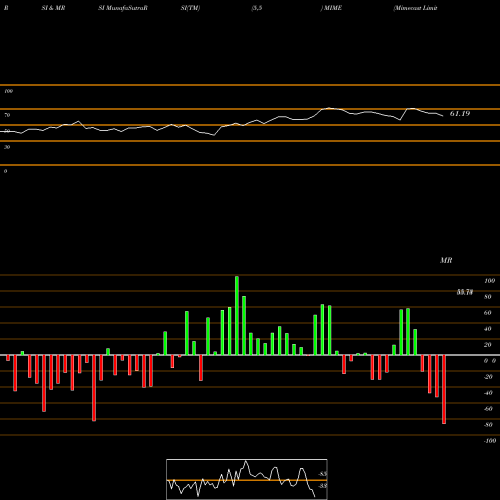Click the RSI axis label 70
Screen dimensions: 500x500
tap(7, 115)
